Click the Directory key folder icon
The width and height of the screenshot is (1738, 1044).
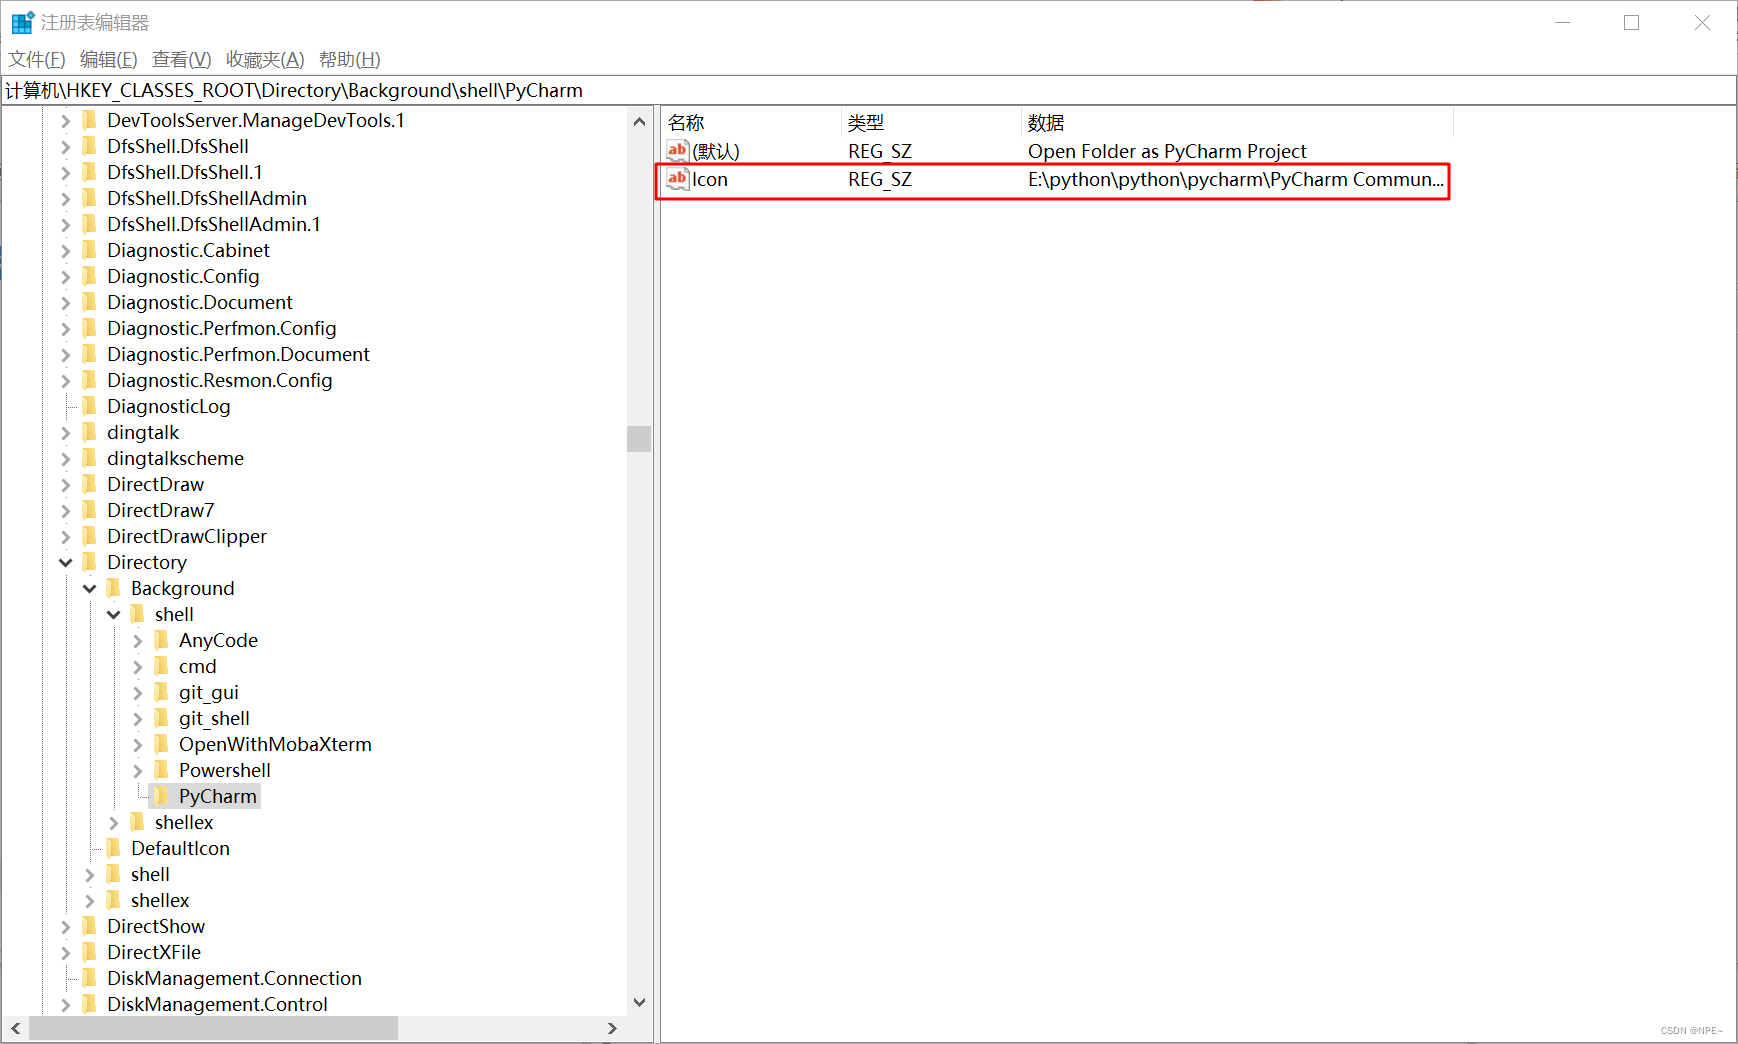coord(90,562)
